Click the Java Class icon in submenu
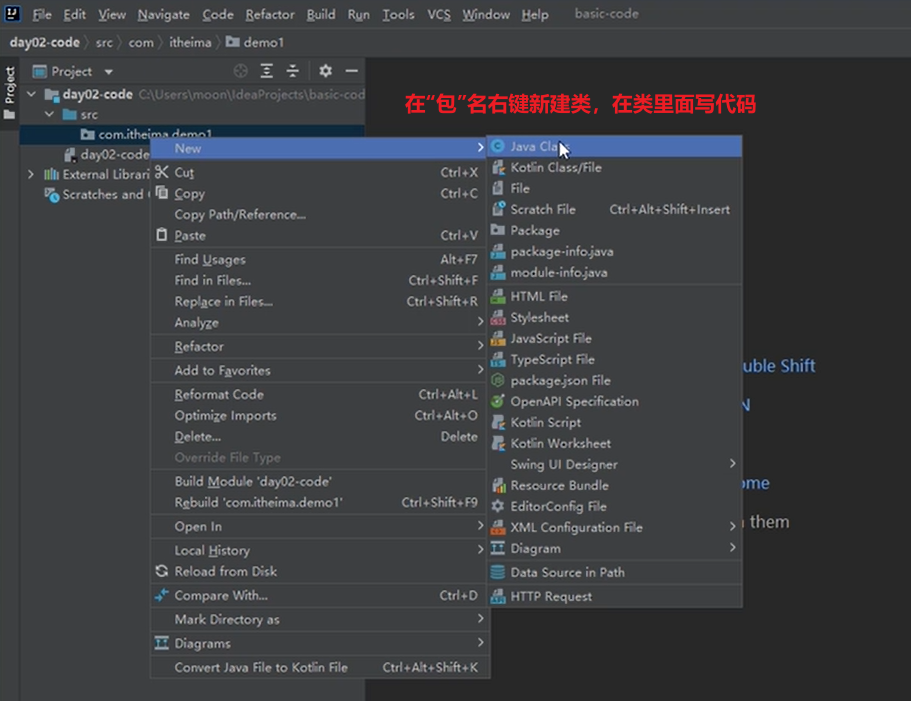This screenshot has height=701, width=911. tap(498, 146)
